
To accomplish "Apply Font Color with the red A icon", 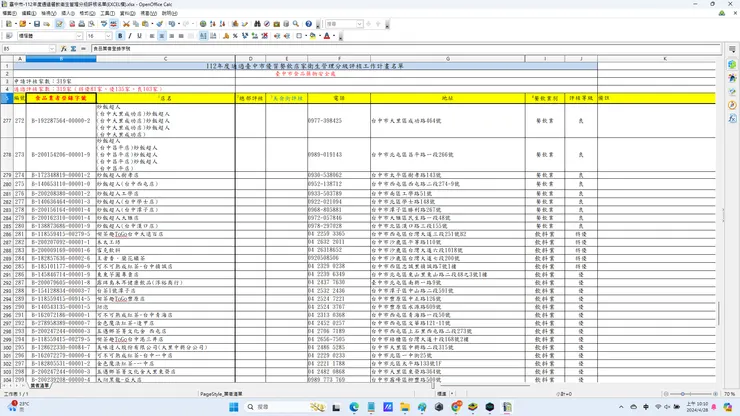I will pyautogui.click(x=327, y=36).
